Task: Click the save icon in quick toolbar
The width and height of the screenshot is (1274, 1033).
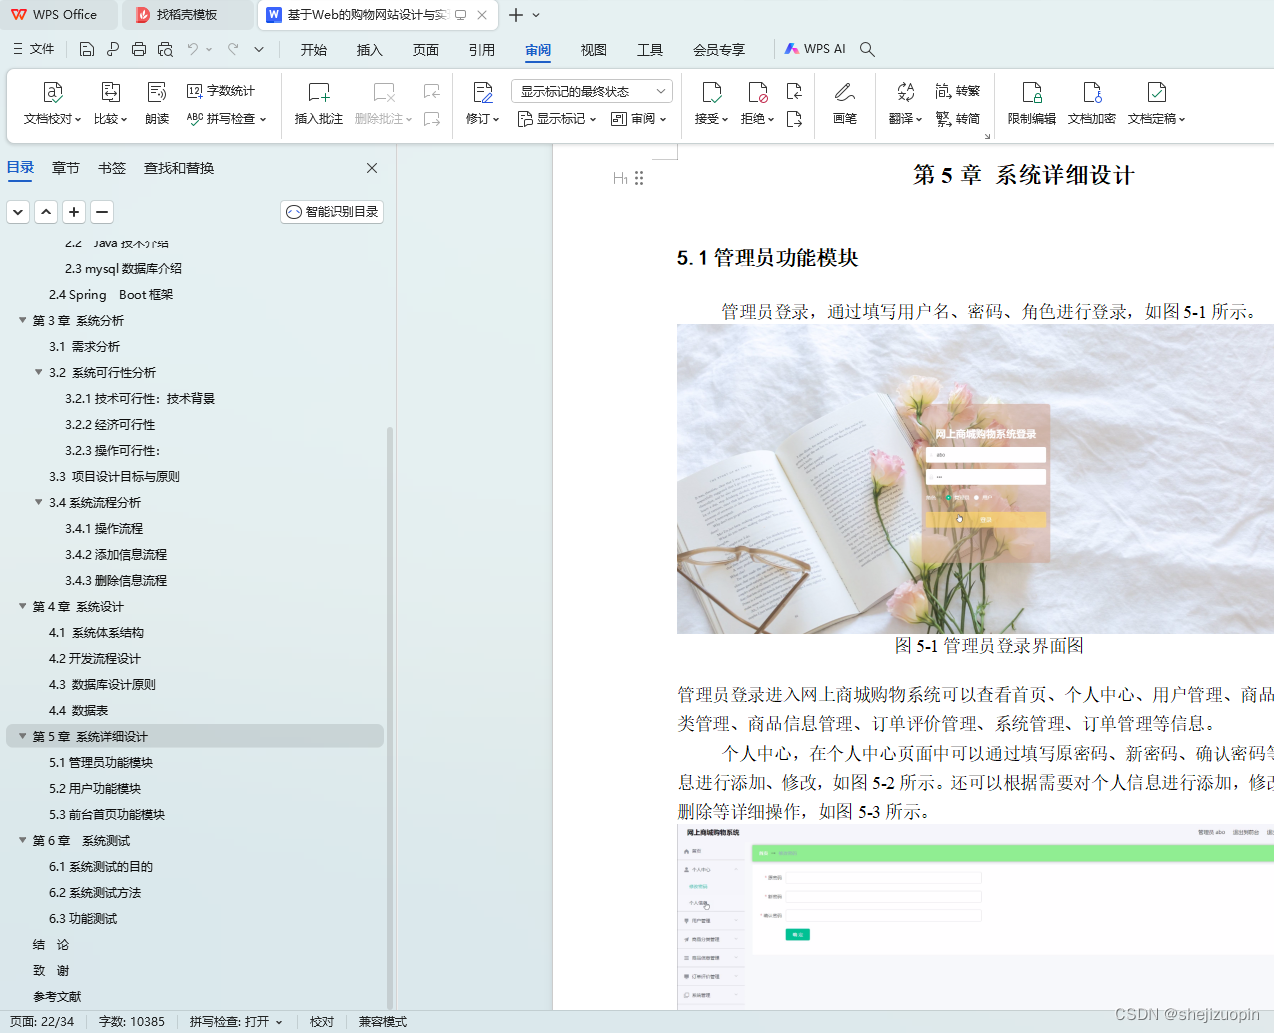Action: pyautogui.click(x=87, y=49)
